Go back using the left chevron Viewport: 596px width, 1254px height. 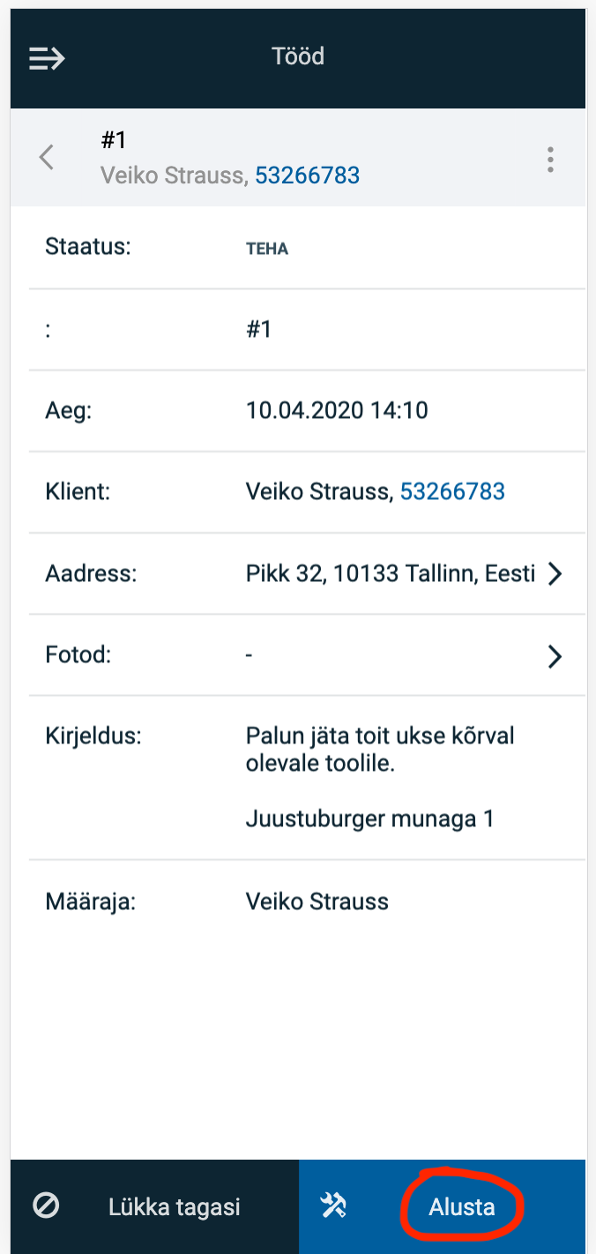[46, 158]
